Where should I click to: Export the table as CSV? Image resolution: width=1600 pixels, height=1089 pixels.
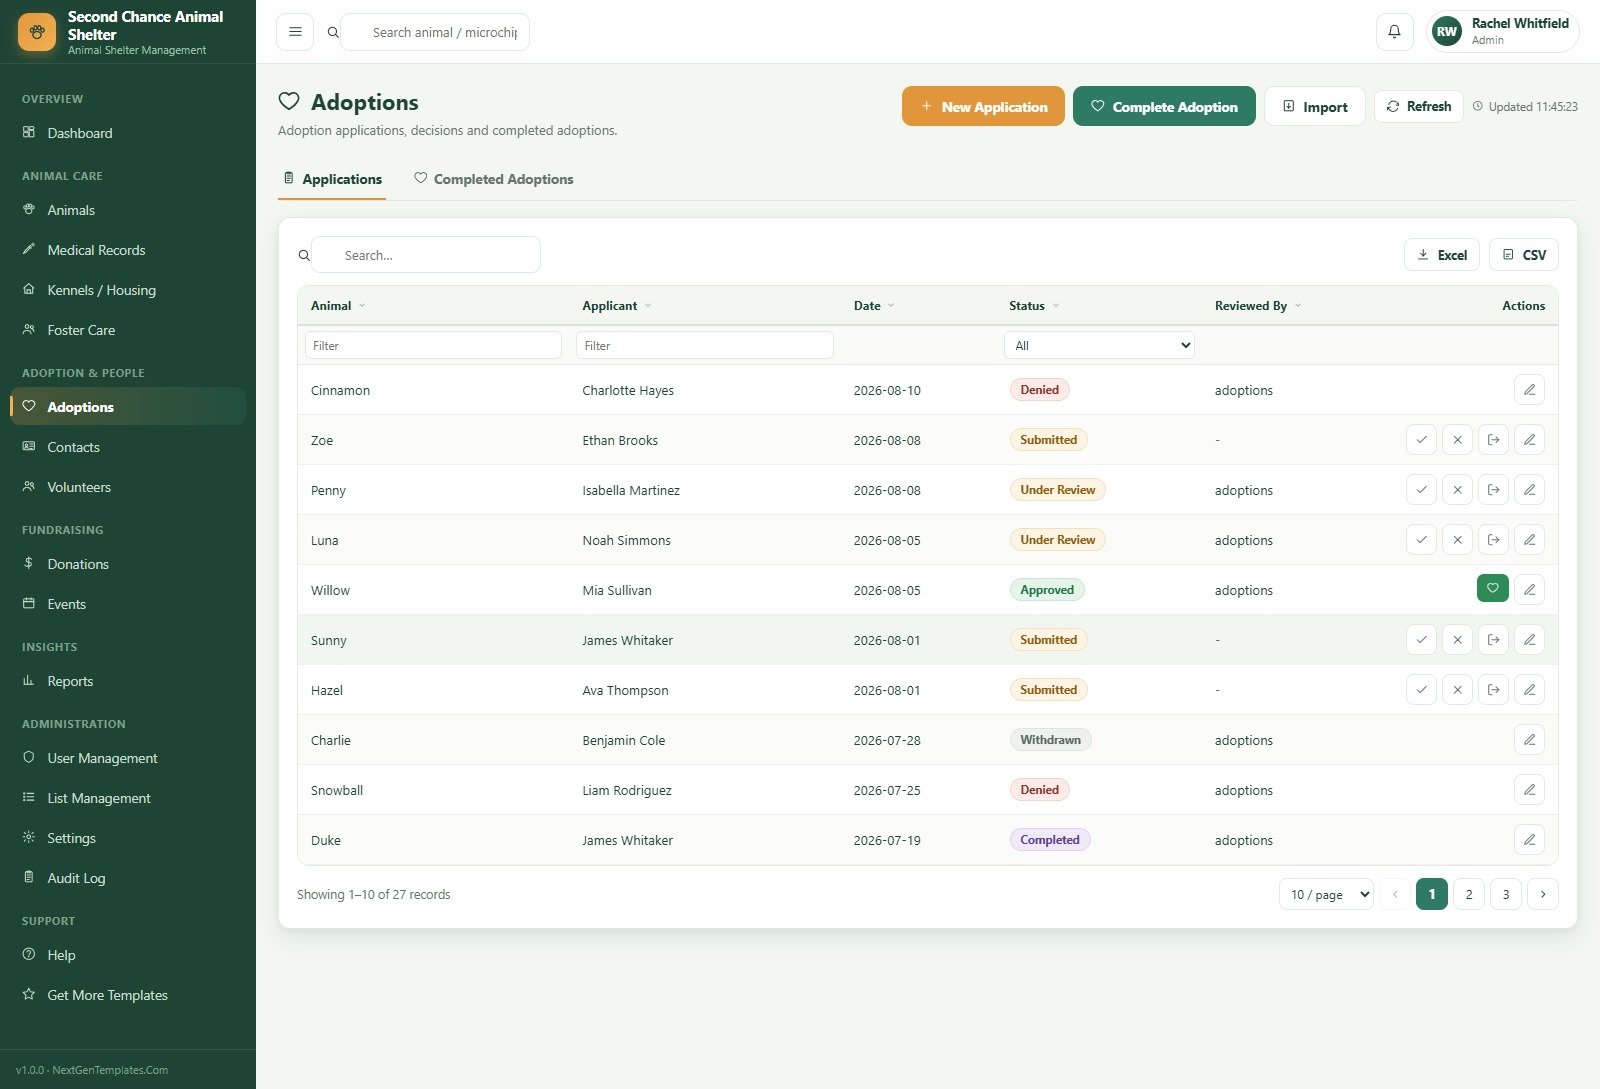coord(1523,255)
